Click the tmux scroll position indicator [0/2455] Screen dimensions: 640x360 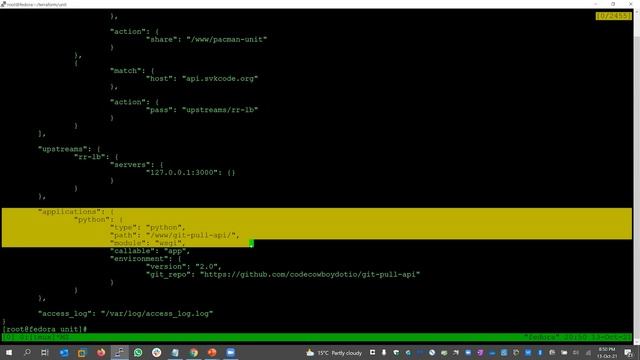[613, 16]
